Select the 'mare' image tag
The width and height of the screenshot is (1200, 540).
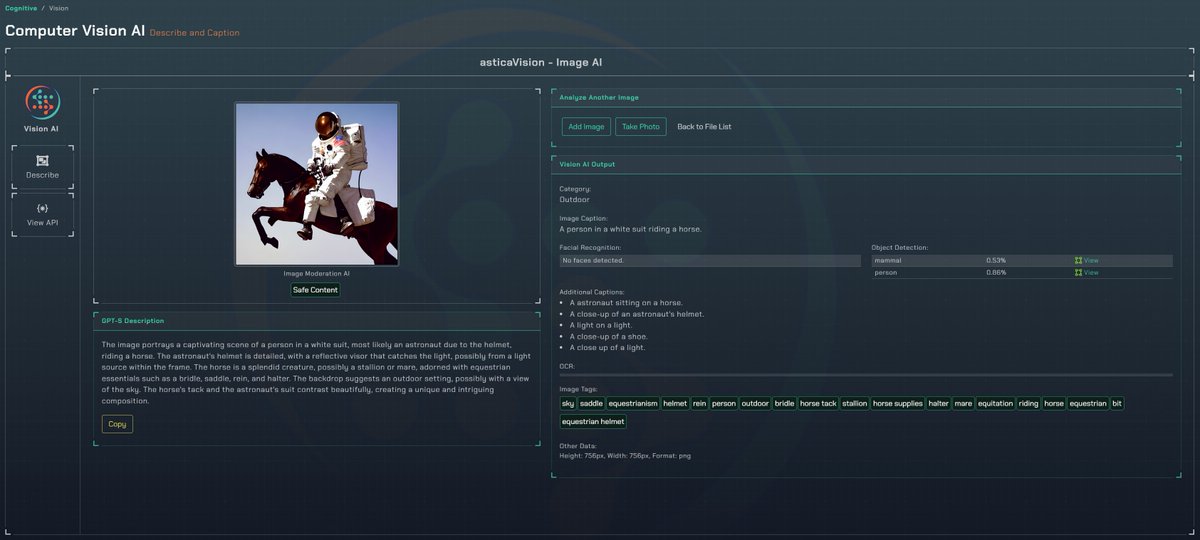point(963,403)
